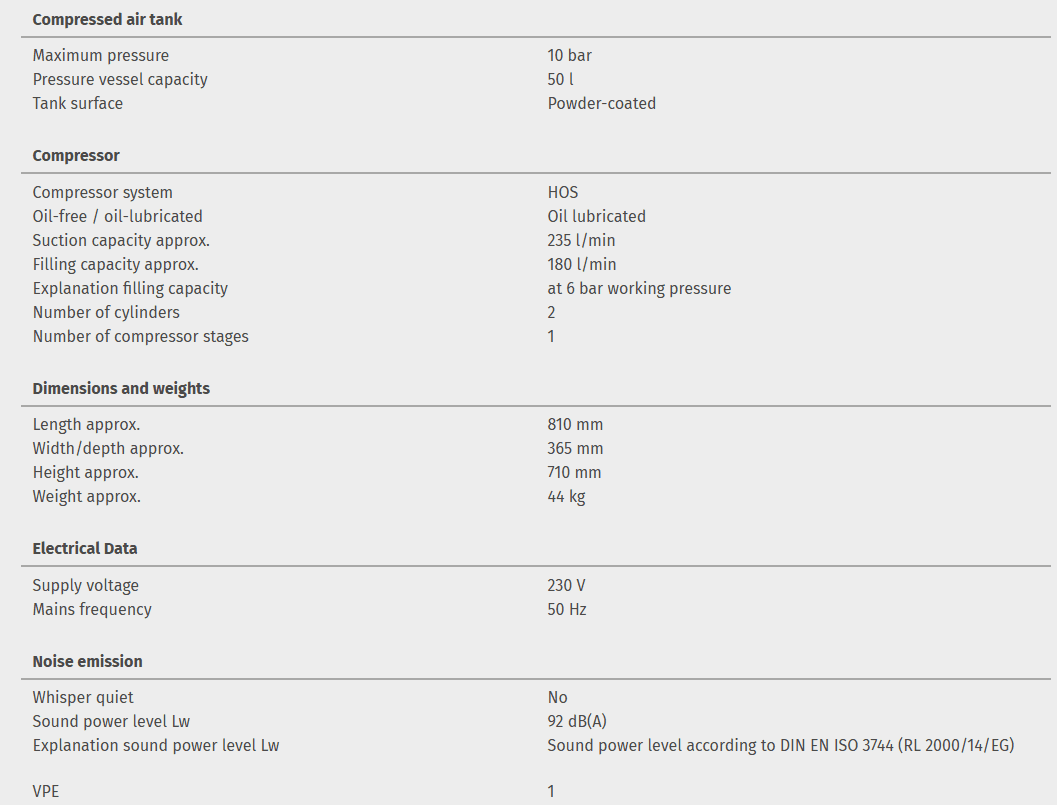Click the Whisper quiet label
This screenshot has height=805, width=1057.
coord(82,697)
